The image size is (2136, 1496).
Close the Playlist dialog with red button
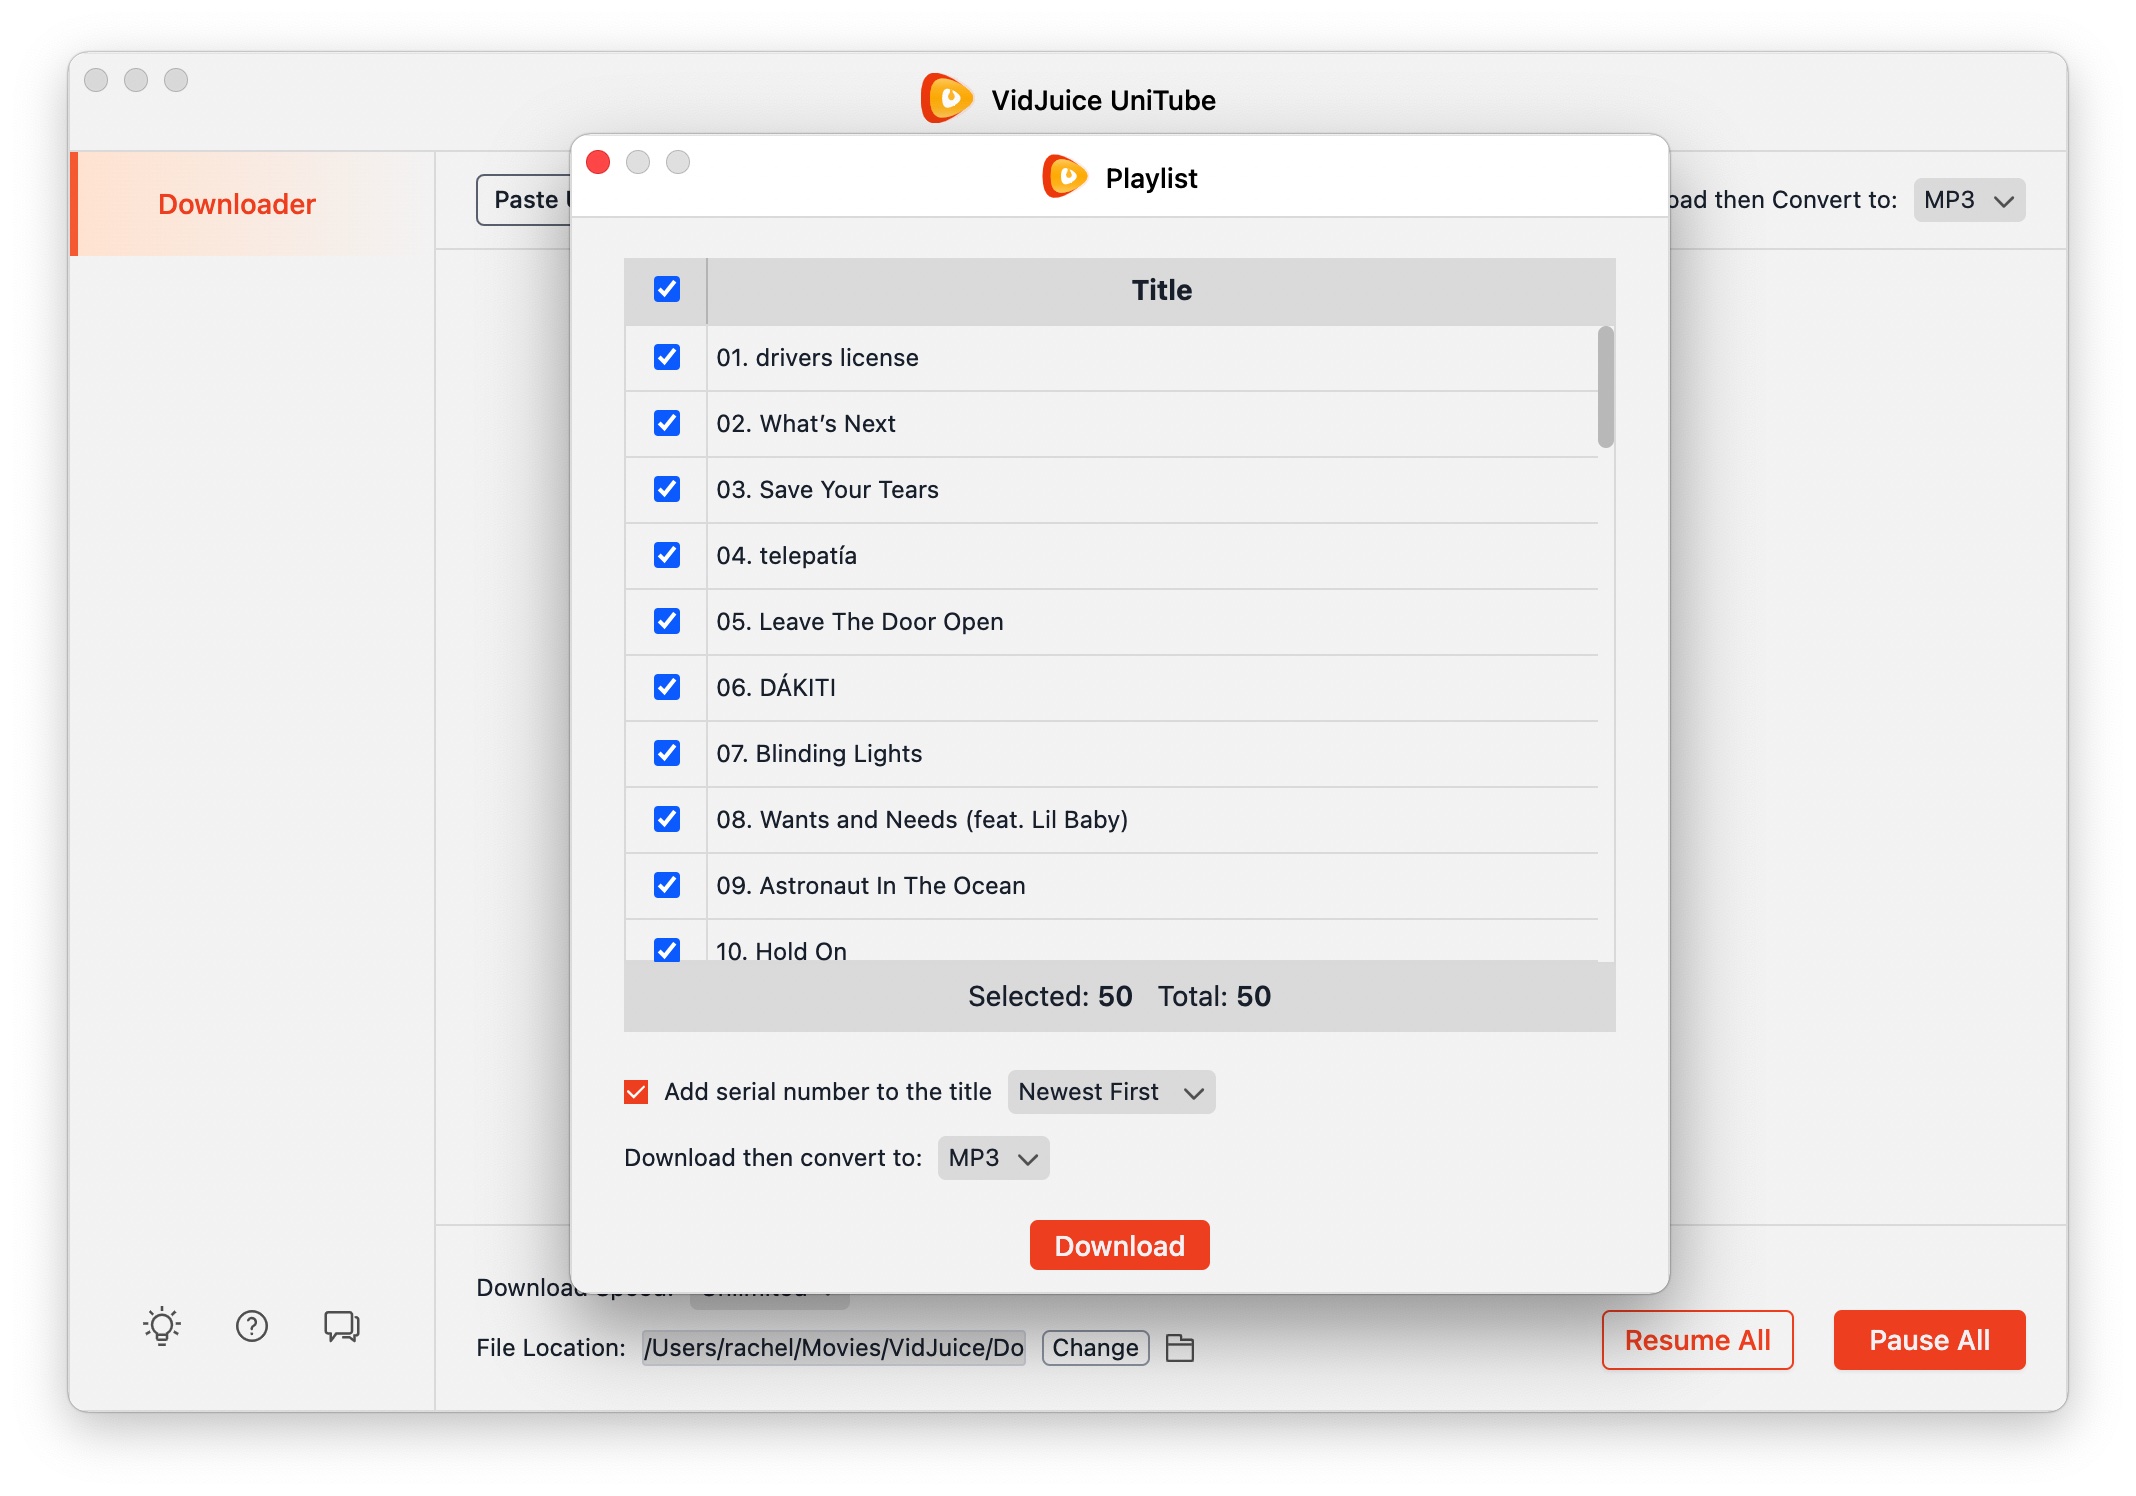598,162
